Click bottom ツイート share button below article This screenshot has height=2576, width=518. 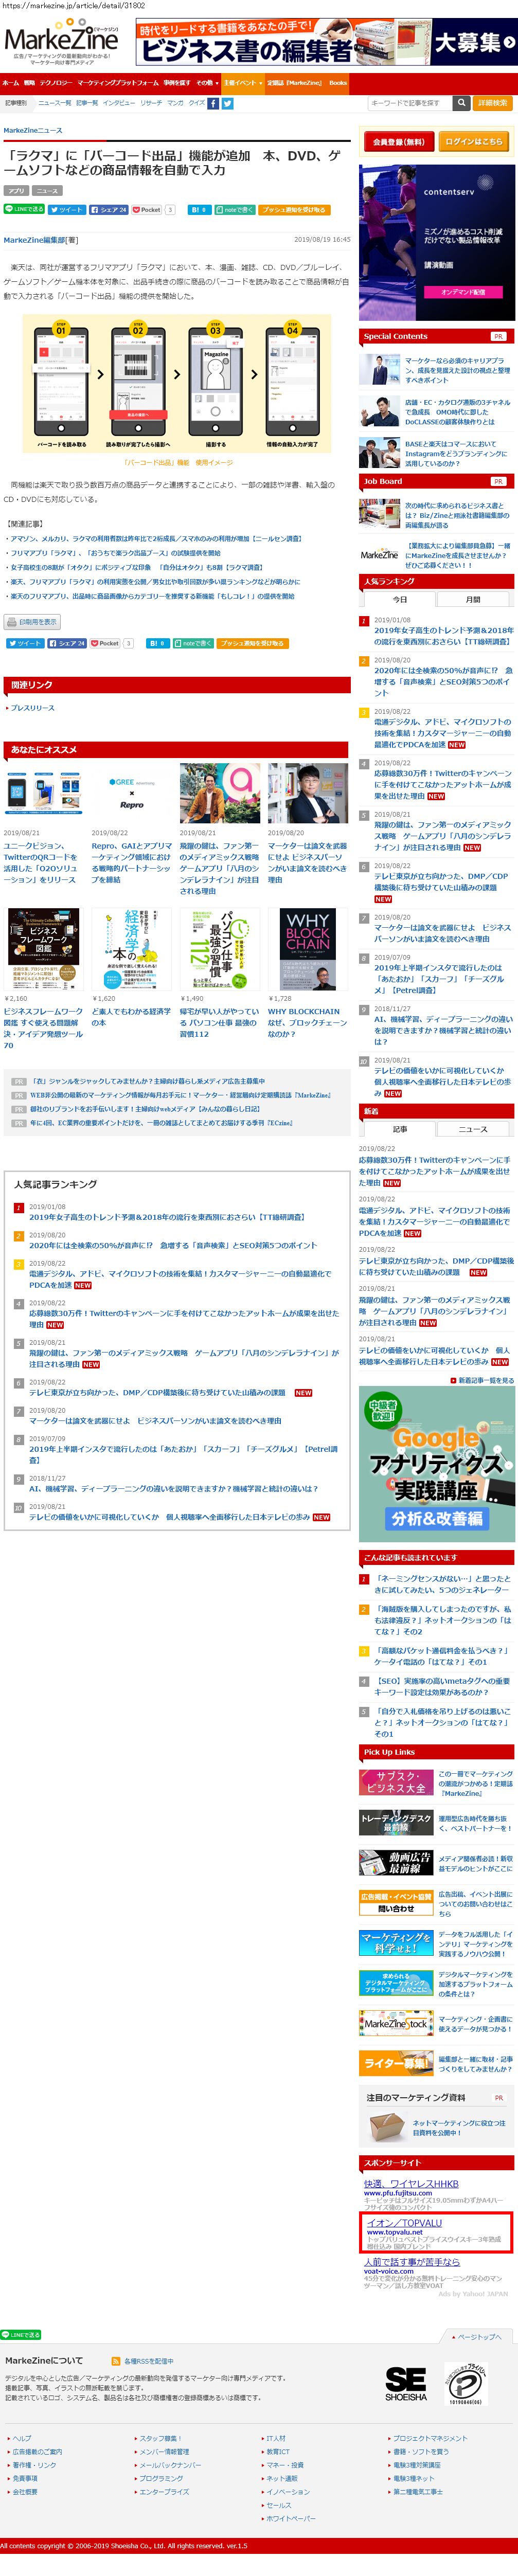25,643
